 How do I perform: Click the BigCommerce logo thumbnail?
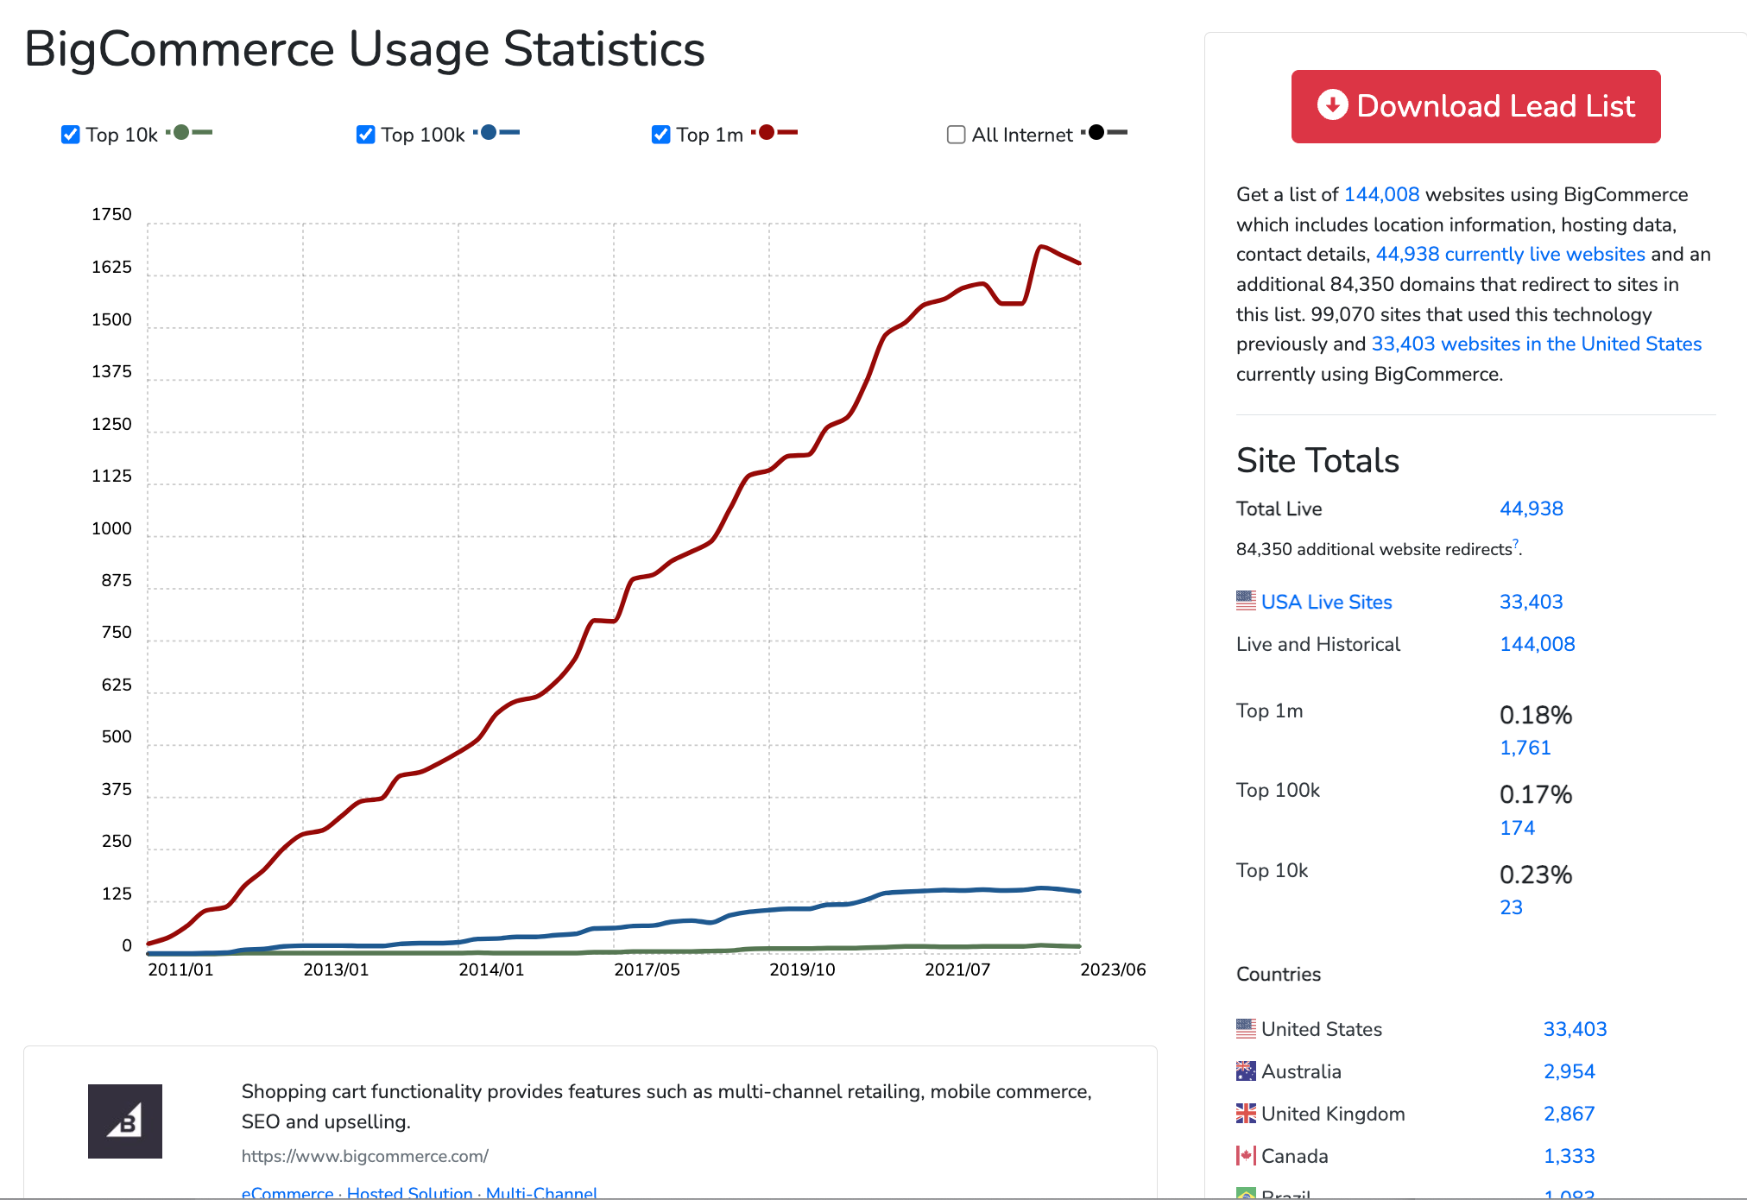pyautogui.click(x=125, y=1121)
